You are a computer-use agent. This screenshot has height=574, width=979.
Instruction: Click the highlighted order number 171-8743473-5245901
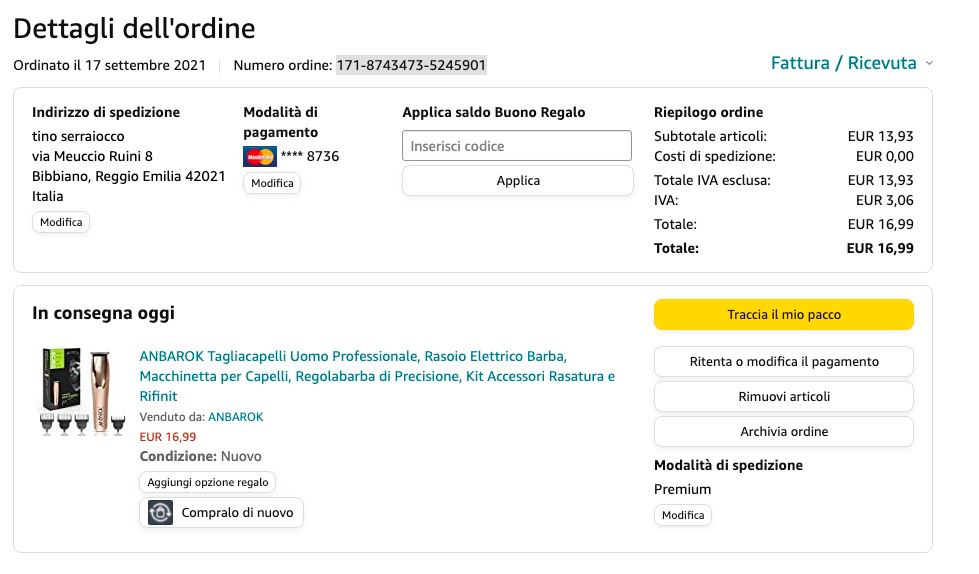(411, 66)
